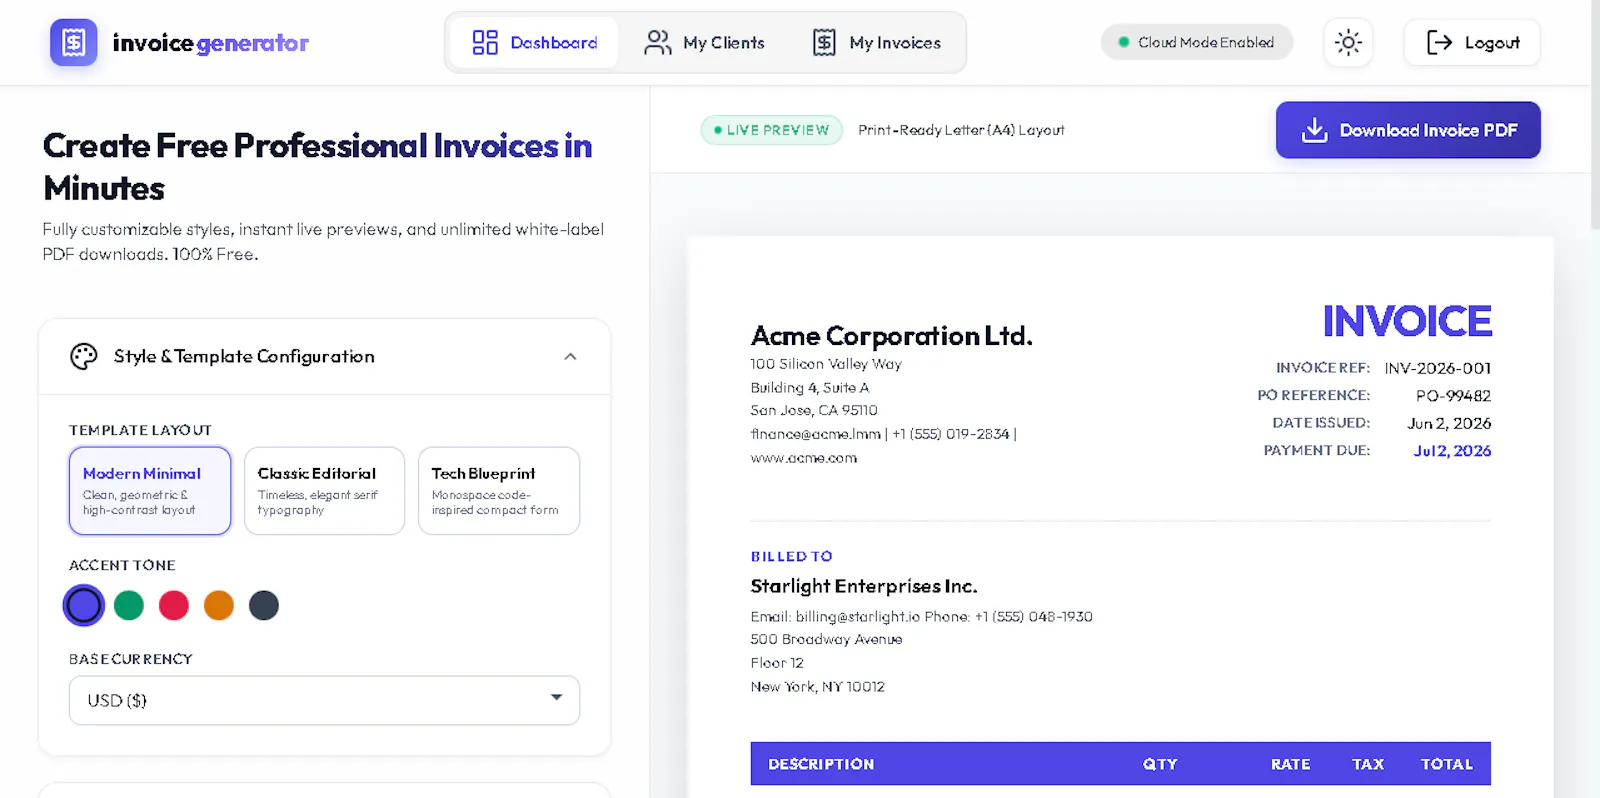Click the page vertical scrollbar
The width and height of the screenshot is (1600, 798).
pyautogui.click(x=1595, y=115)
